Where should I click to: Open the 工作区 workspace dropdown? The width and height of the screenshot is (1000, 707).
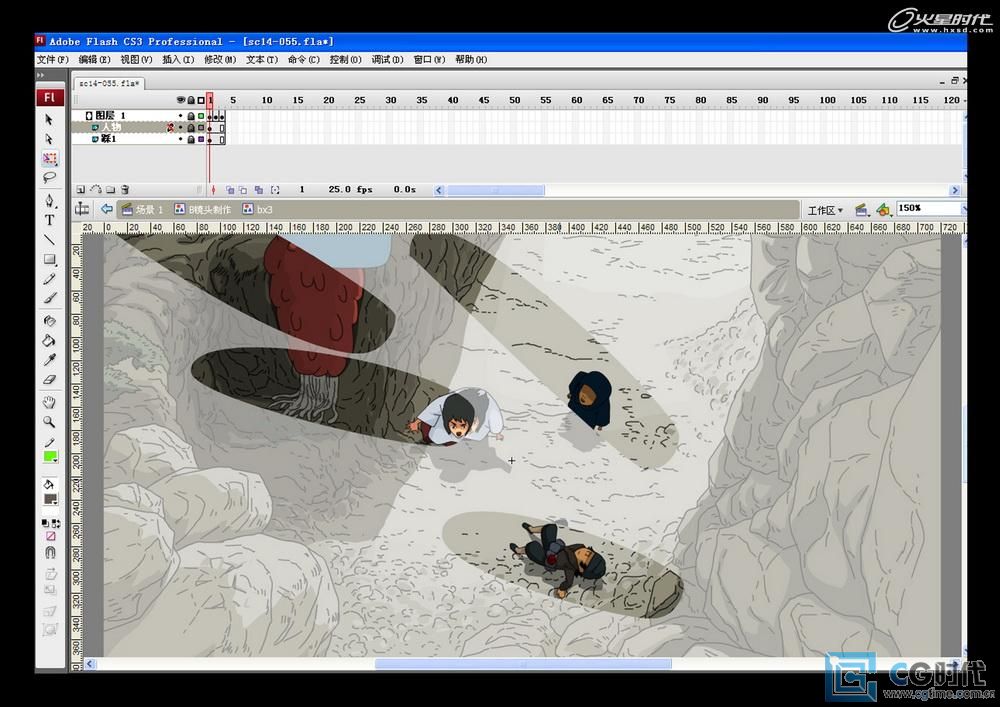pyautogui.click(x=825, y=210)
